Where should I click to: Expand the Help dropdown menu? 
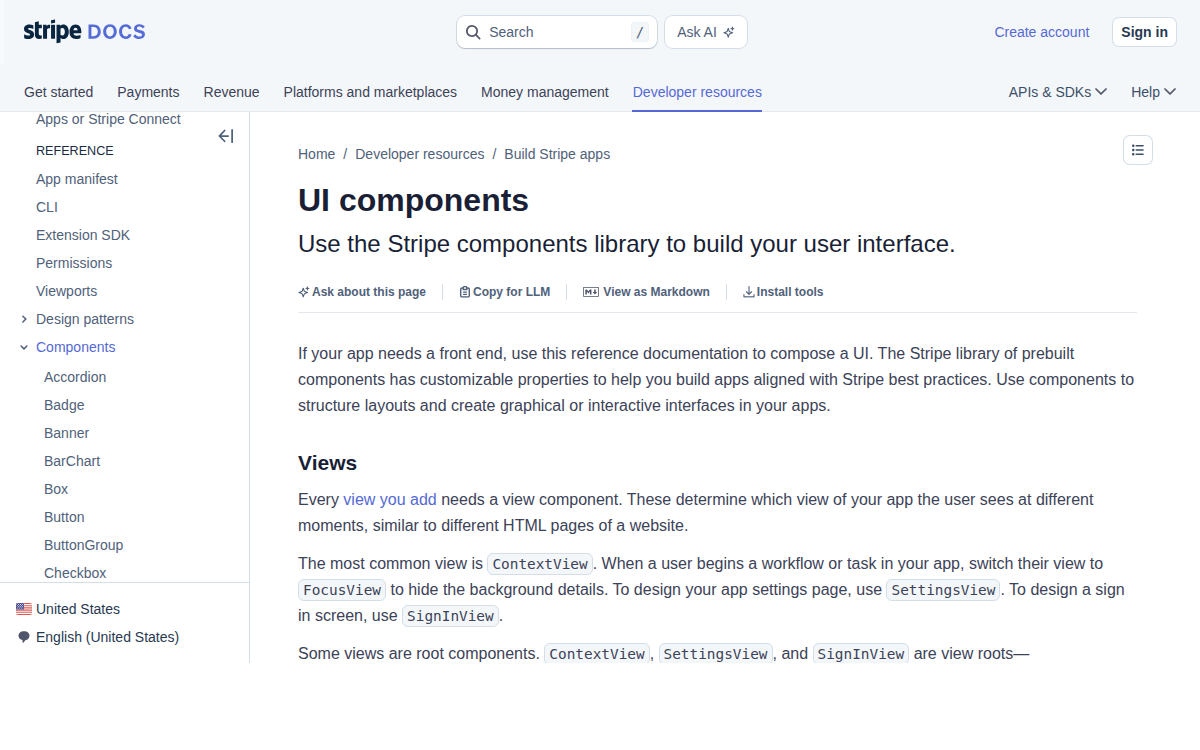(1153, 92)
